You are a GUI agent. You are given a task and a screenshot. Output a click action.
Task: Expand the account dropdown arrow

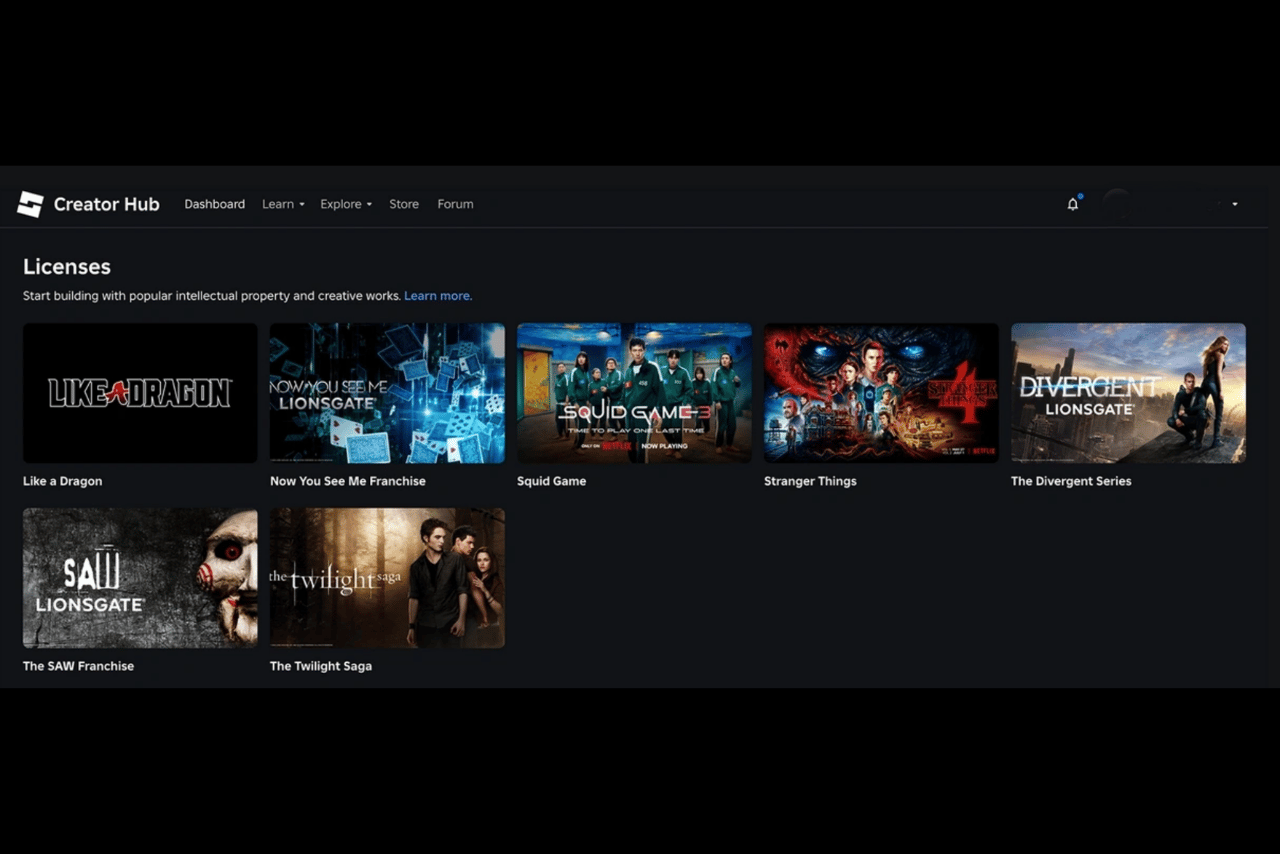pos(1235,204)
